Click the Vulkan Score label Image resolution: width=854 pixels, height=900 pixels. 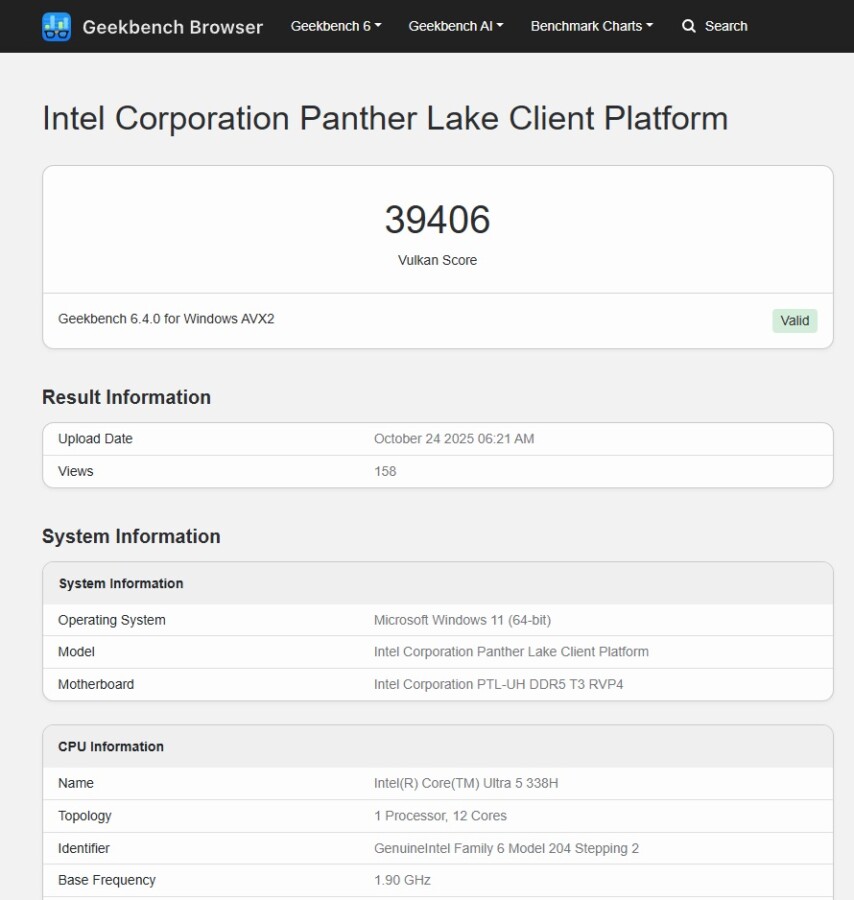click(437, 260)
